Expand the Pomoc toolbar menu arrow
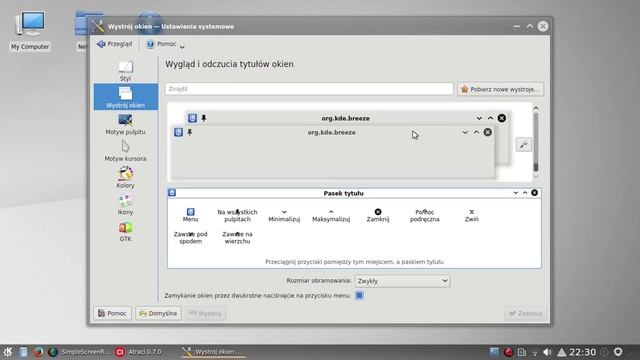The height and width of the screenshot is (360, 640). 182,47
